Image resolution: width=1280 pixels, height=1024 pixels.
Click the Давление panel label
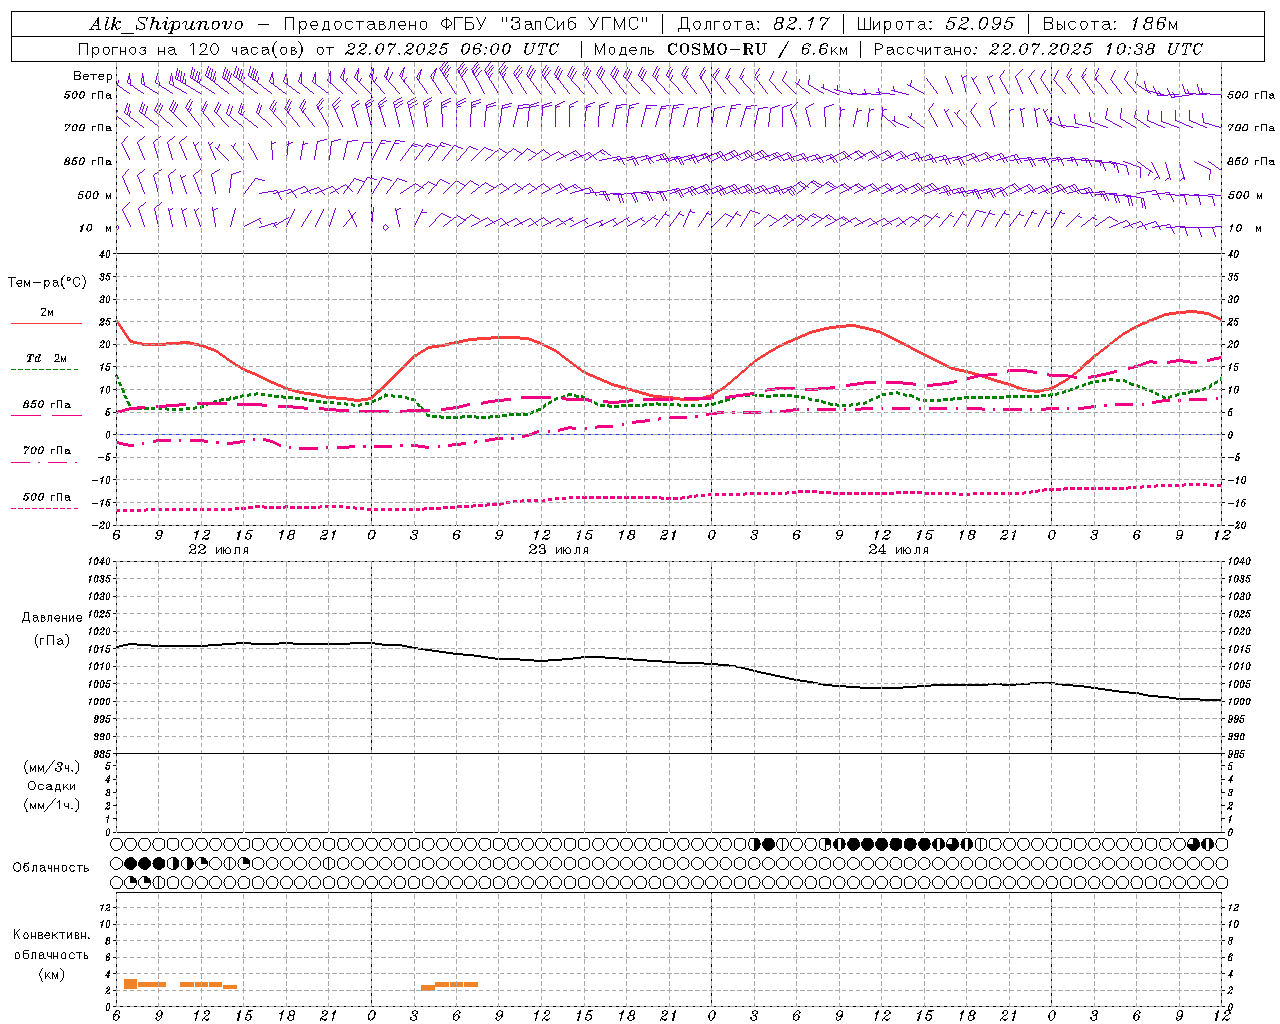click(52, 618)
